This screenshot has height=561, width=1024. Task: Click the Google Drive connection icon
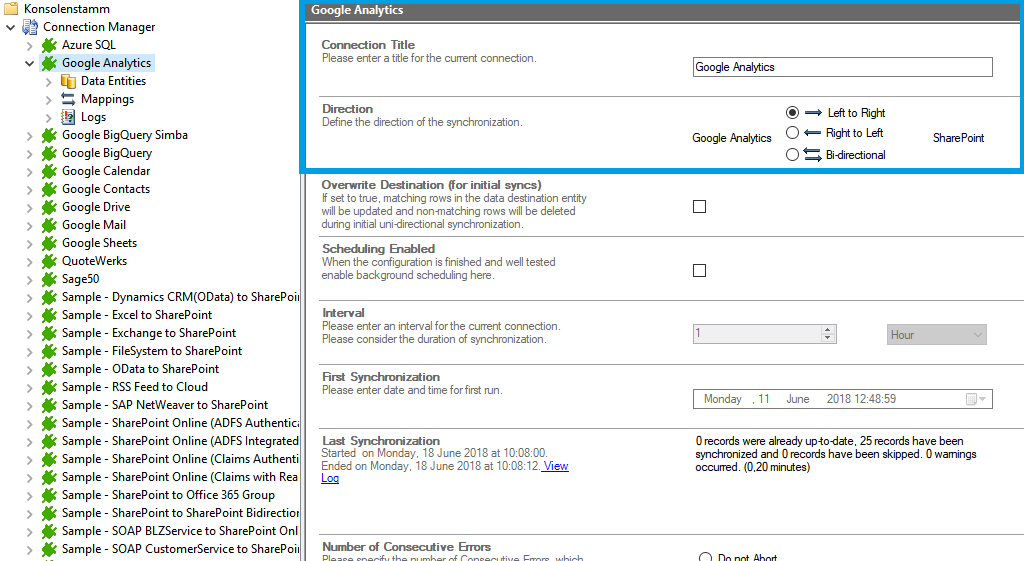(x=49, y=207)
